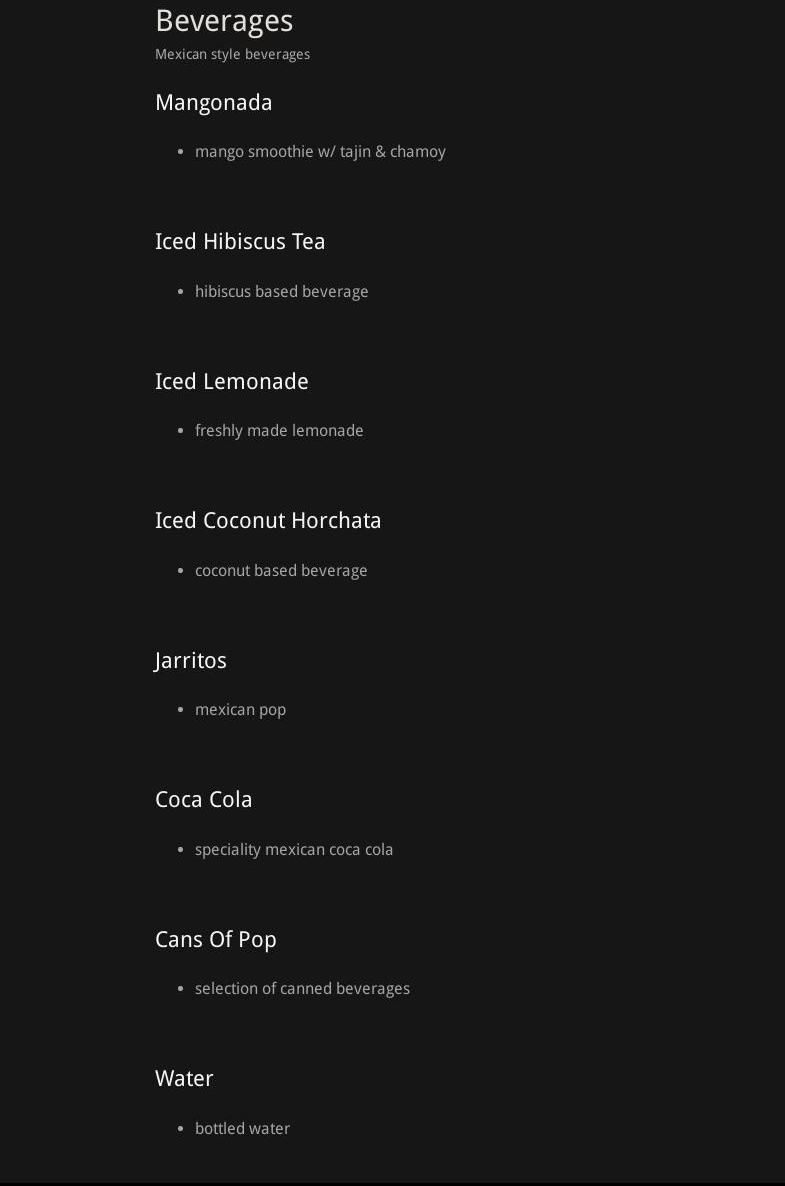Select the Coca Cola item
785x1186 pixels.
[203, 800]
